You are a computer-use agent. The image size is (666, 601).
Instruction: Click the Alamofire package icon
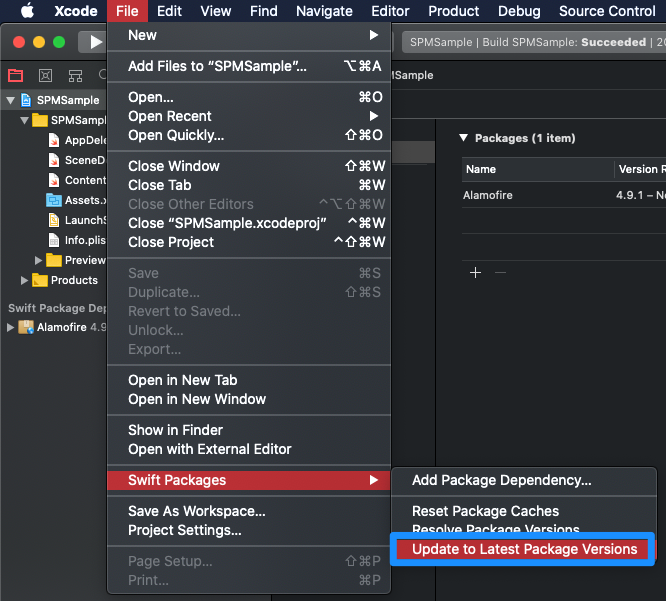26,327
